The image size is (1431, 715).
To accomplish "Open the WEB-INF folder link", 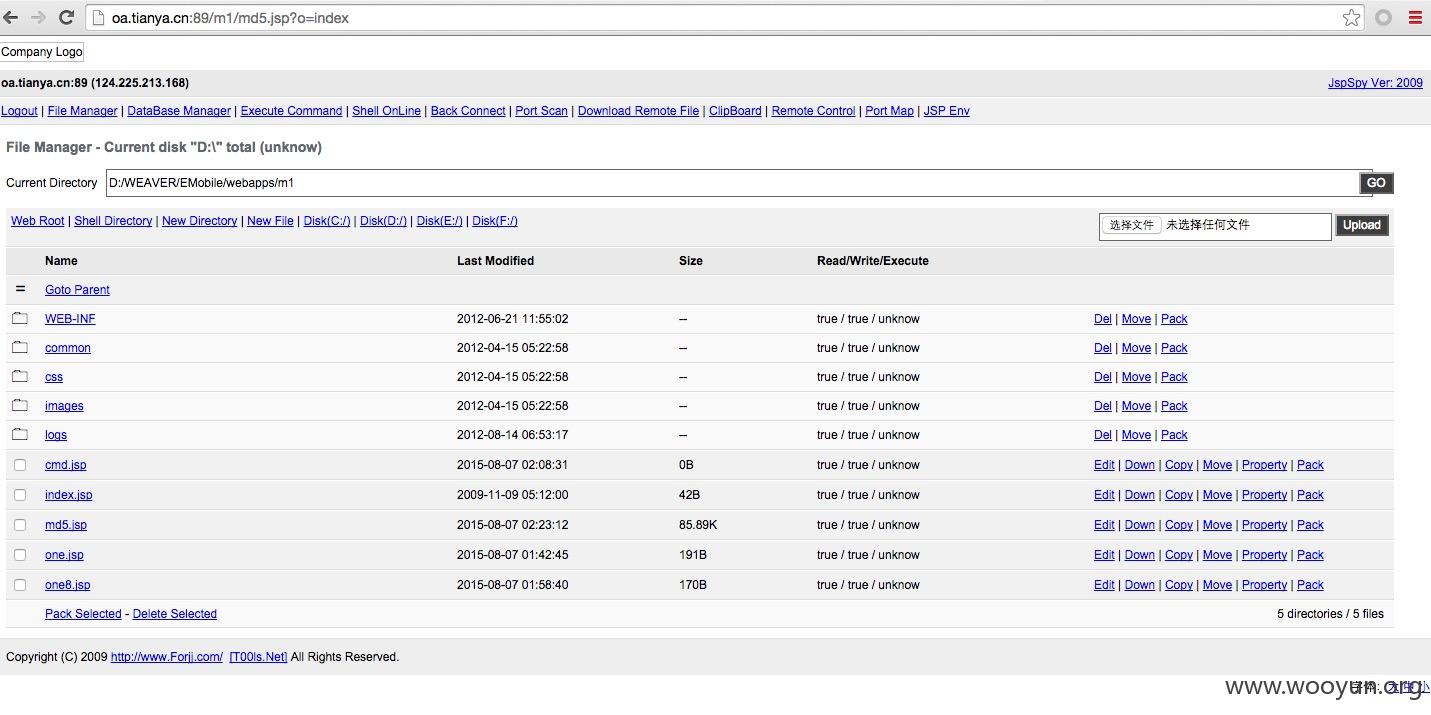I will tap(70, 319).
